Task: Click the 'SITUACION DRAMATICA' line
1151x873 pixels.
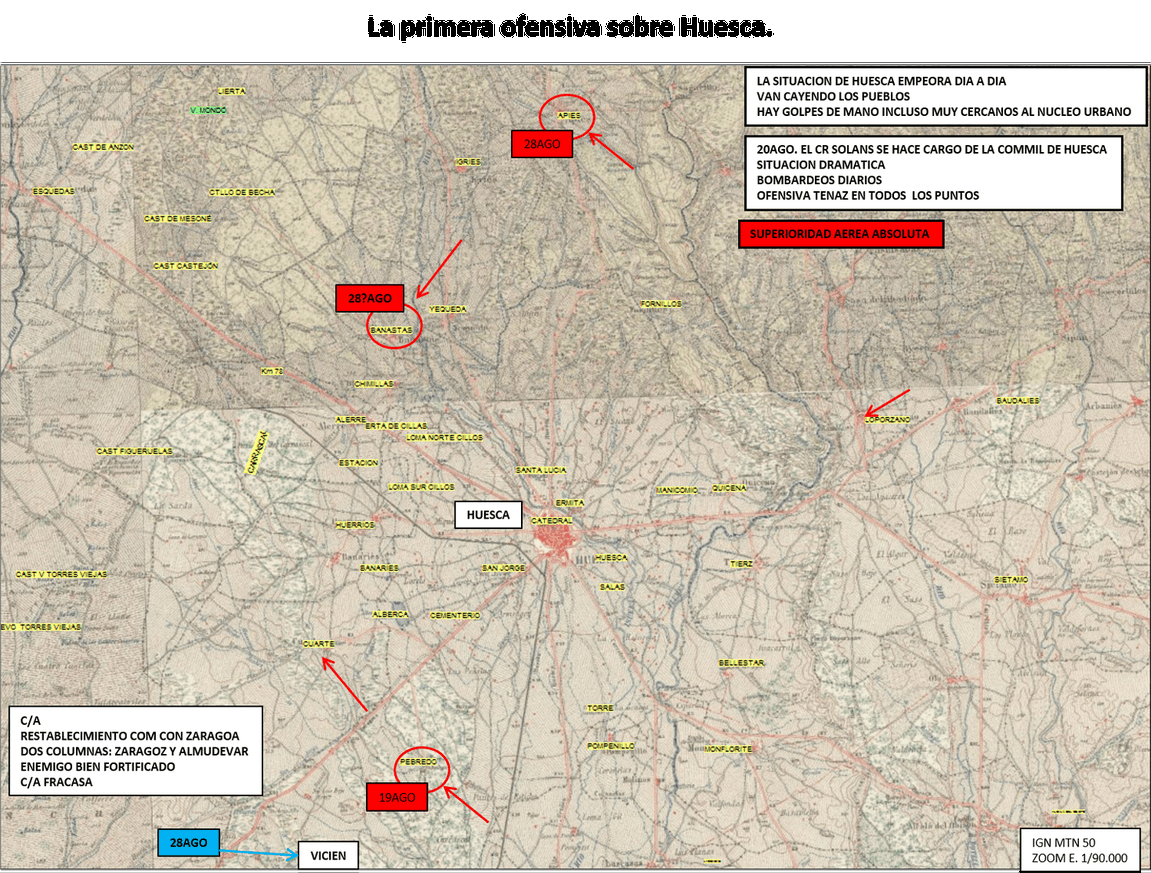Action: point(821,164)
